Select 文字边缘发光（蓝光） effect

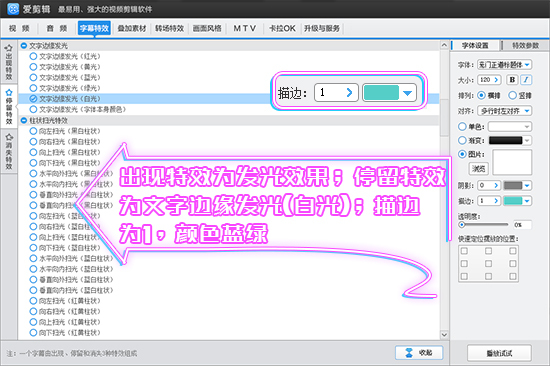click(65, 77)
